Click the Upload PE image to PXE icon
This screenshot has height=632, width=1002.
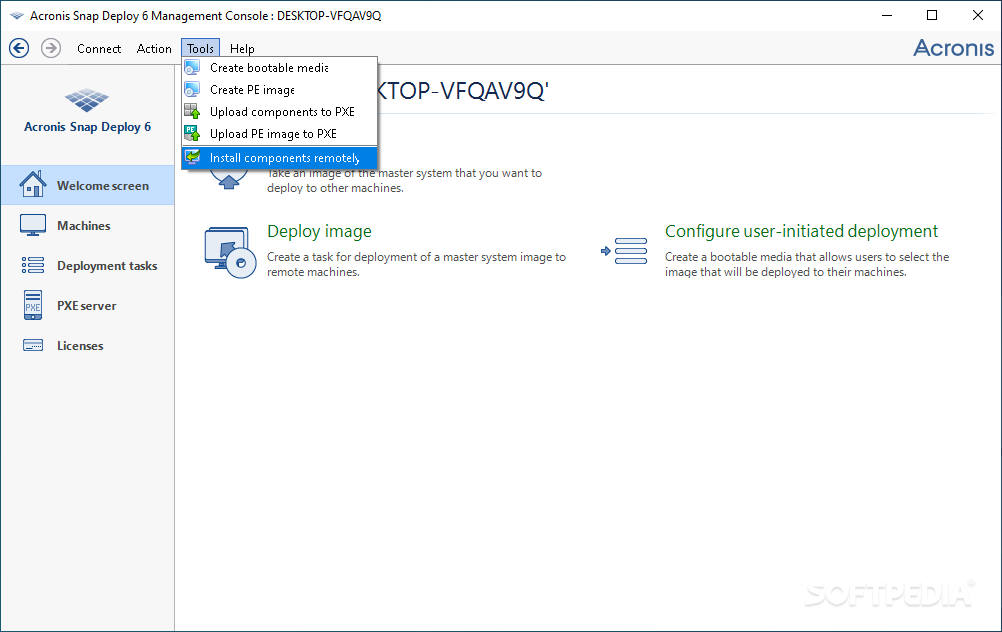(192, 133)
